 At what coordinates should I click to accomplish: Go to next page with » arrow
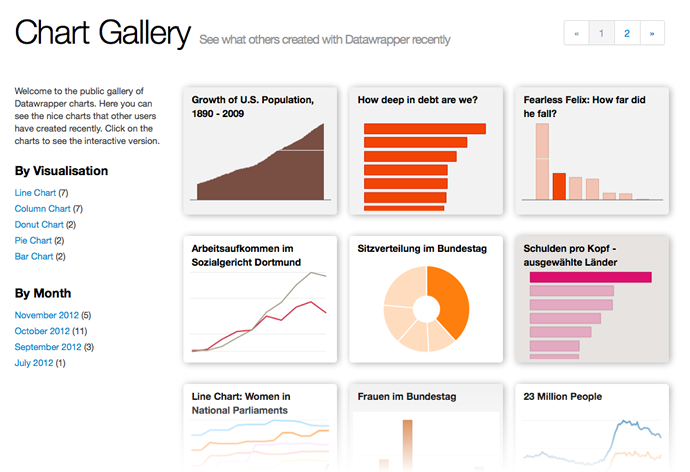coord(652,34)
